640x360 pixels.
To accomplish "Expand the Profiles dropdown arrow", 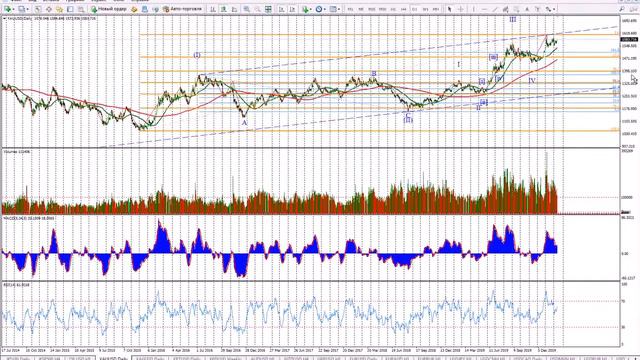I will click(27, 9).
